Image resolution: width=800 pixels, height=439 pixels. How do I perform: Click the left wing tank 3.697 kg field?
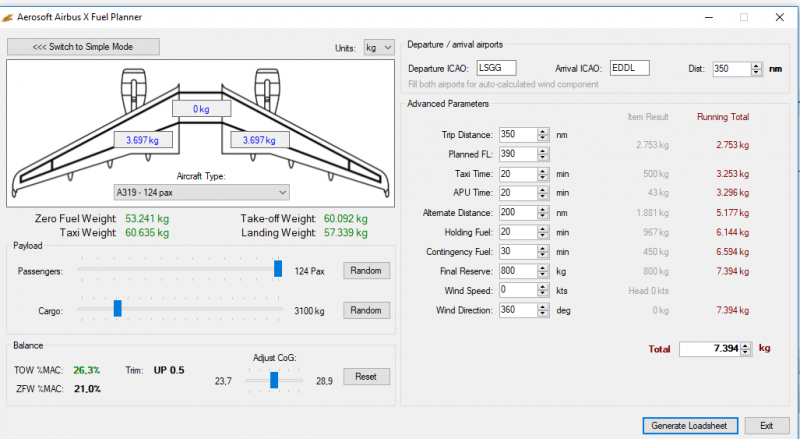142,140
